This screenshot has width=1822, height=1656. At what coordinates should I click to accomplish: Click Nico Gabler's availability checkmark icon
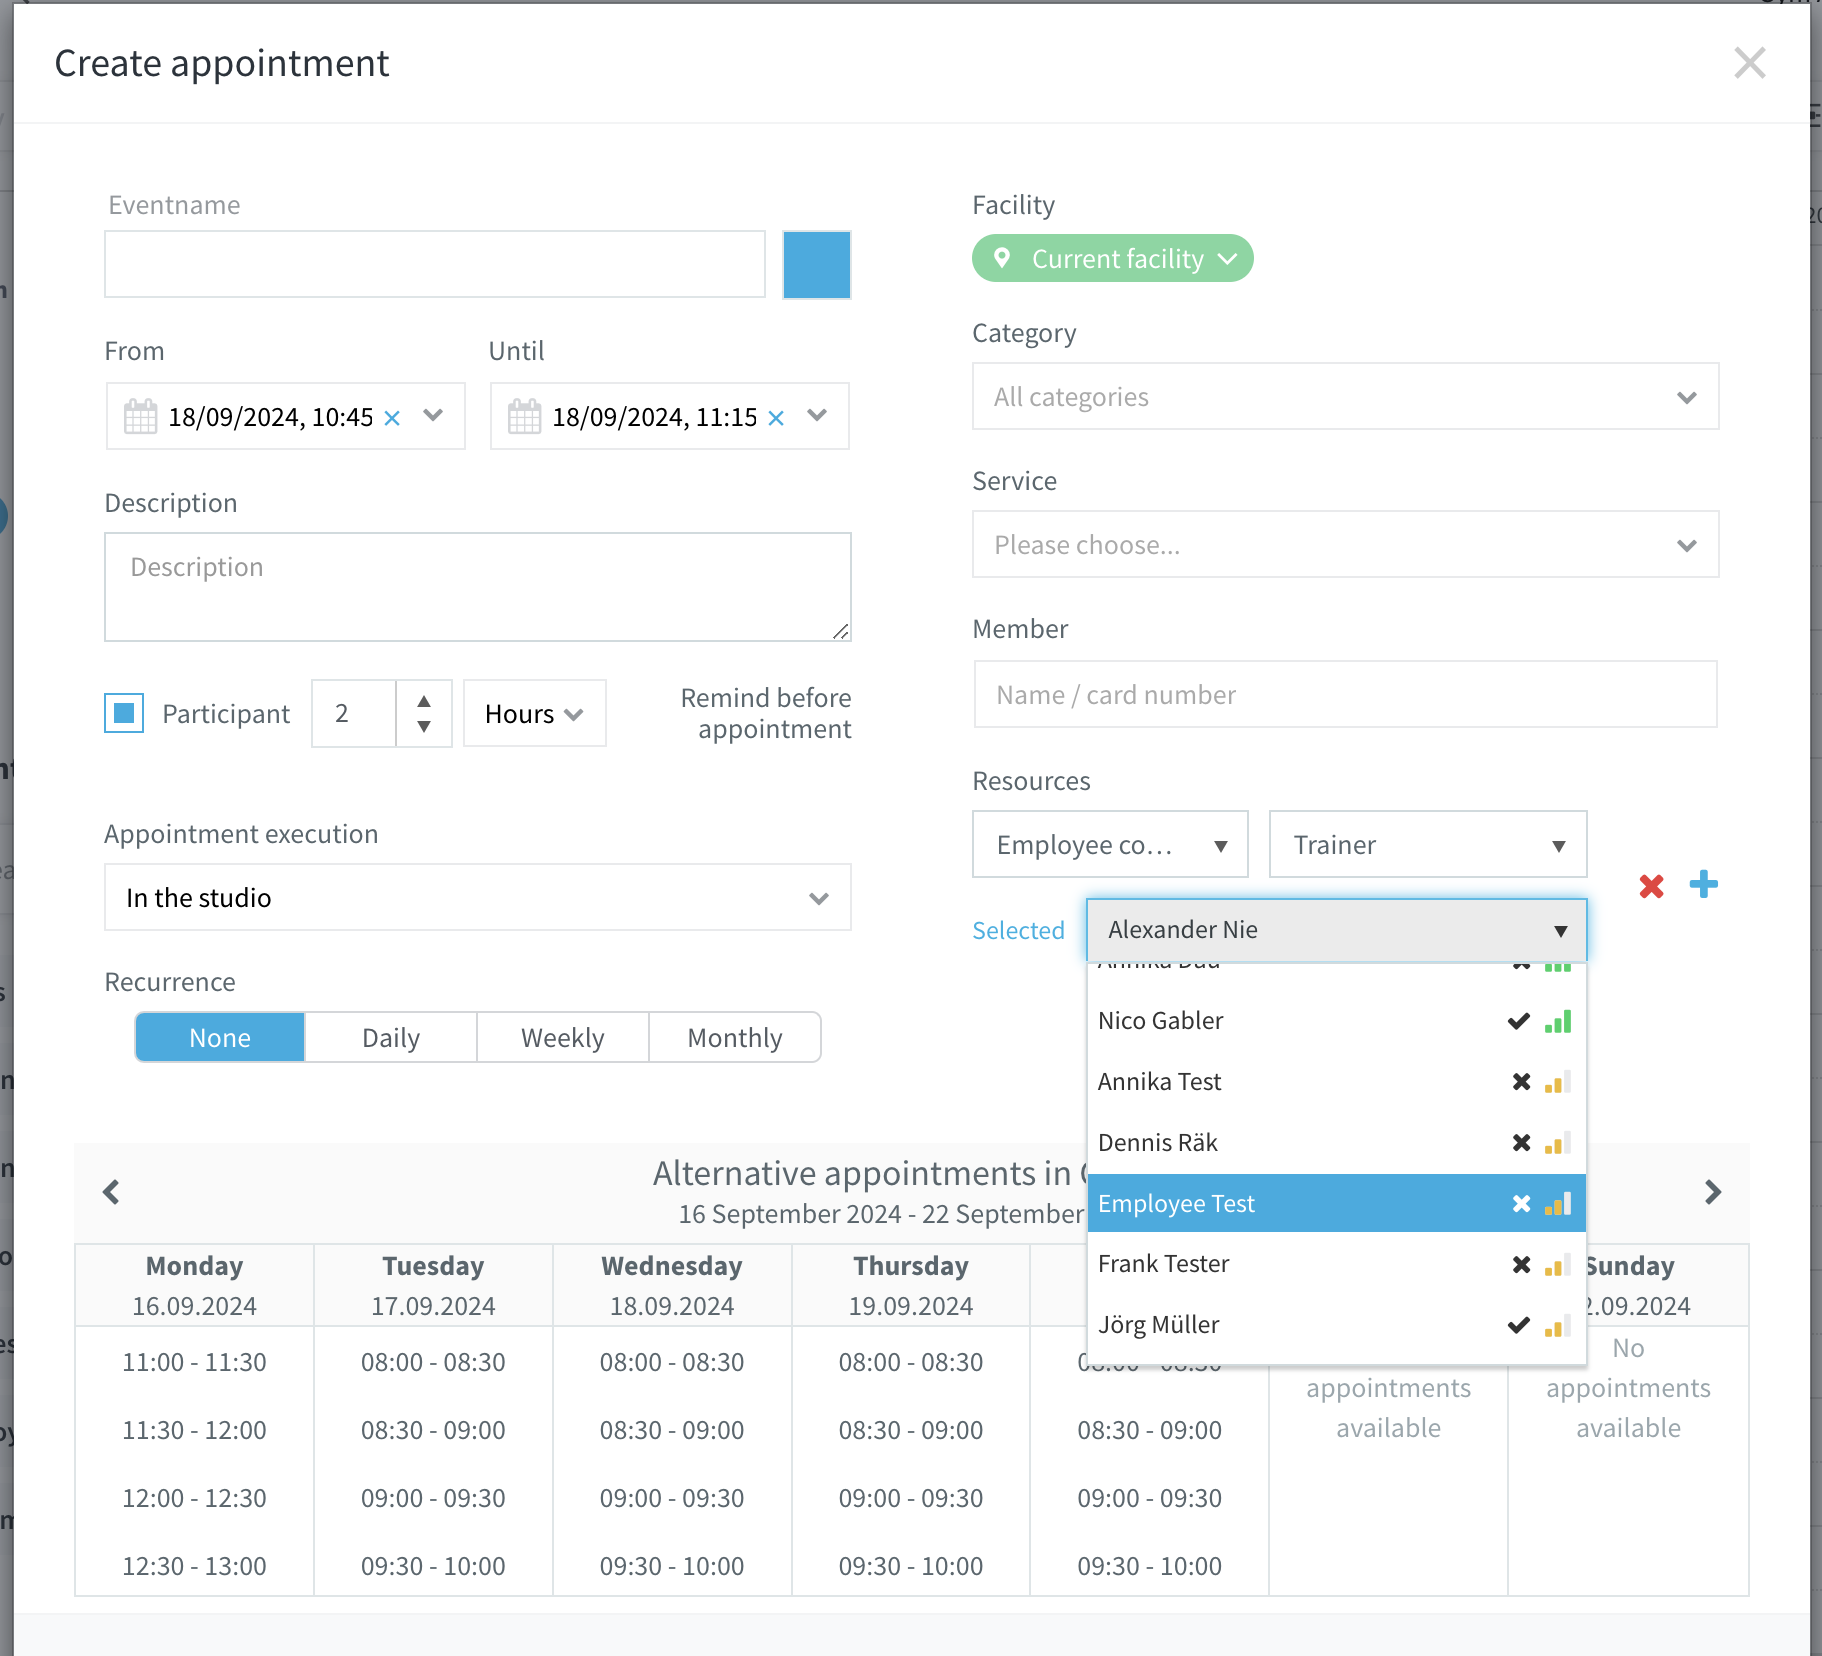1519,1021
